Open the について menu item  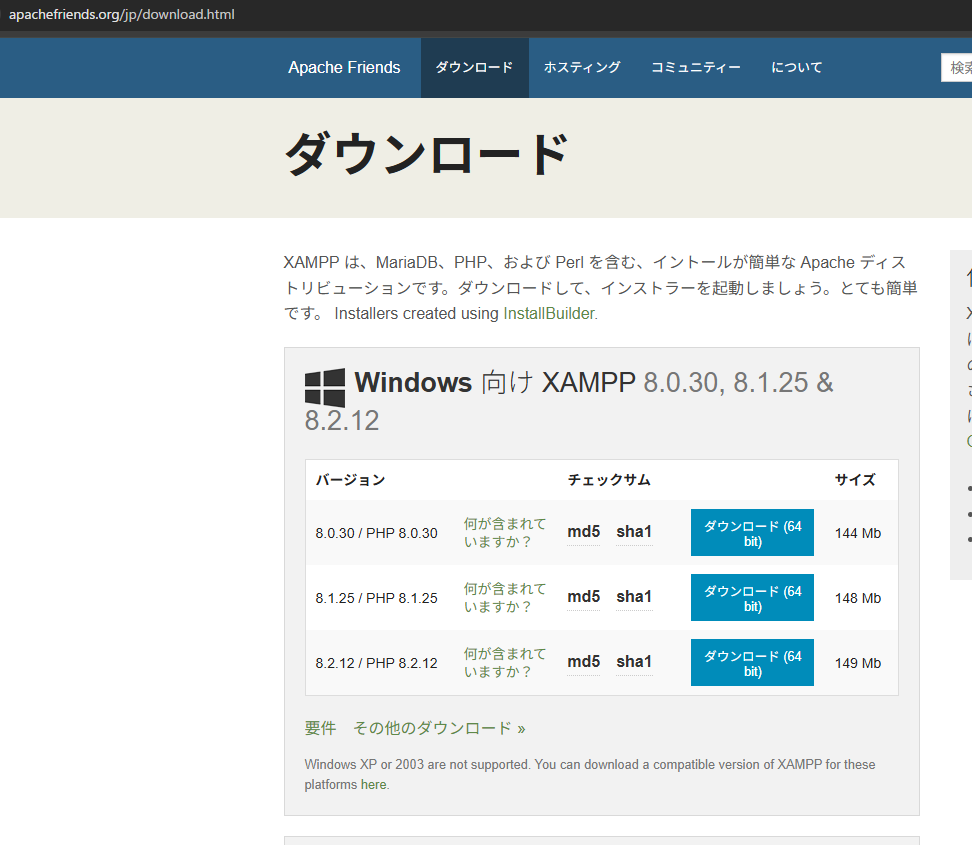pyautogui.click(x=797, y=68)
